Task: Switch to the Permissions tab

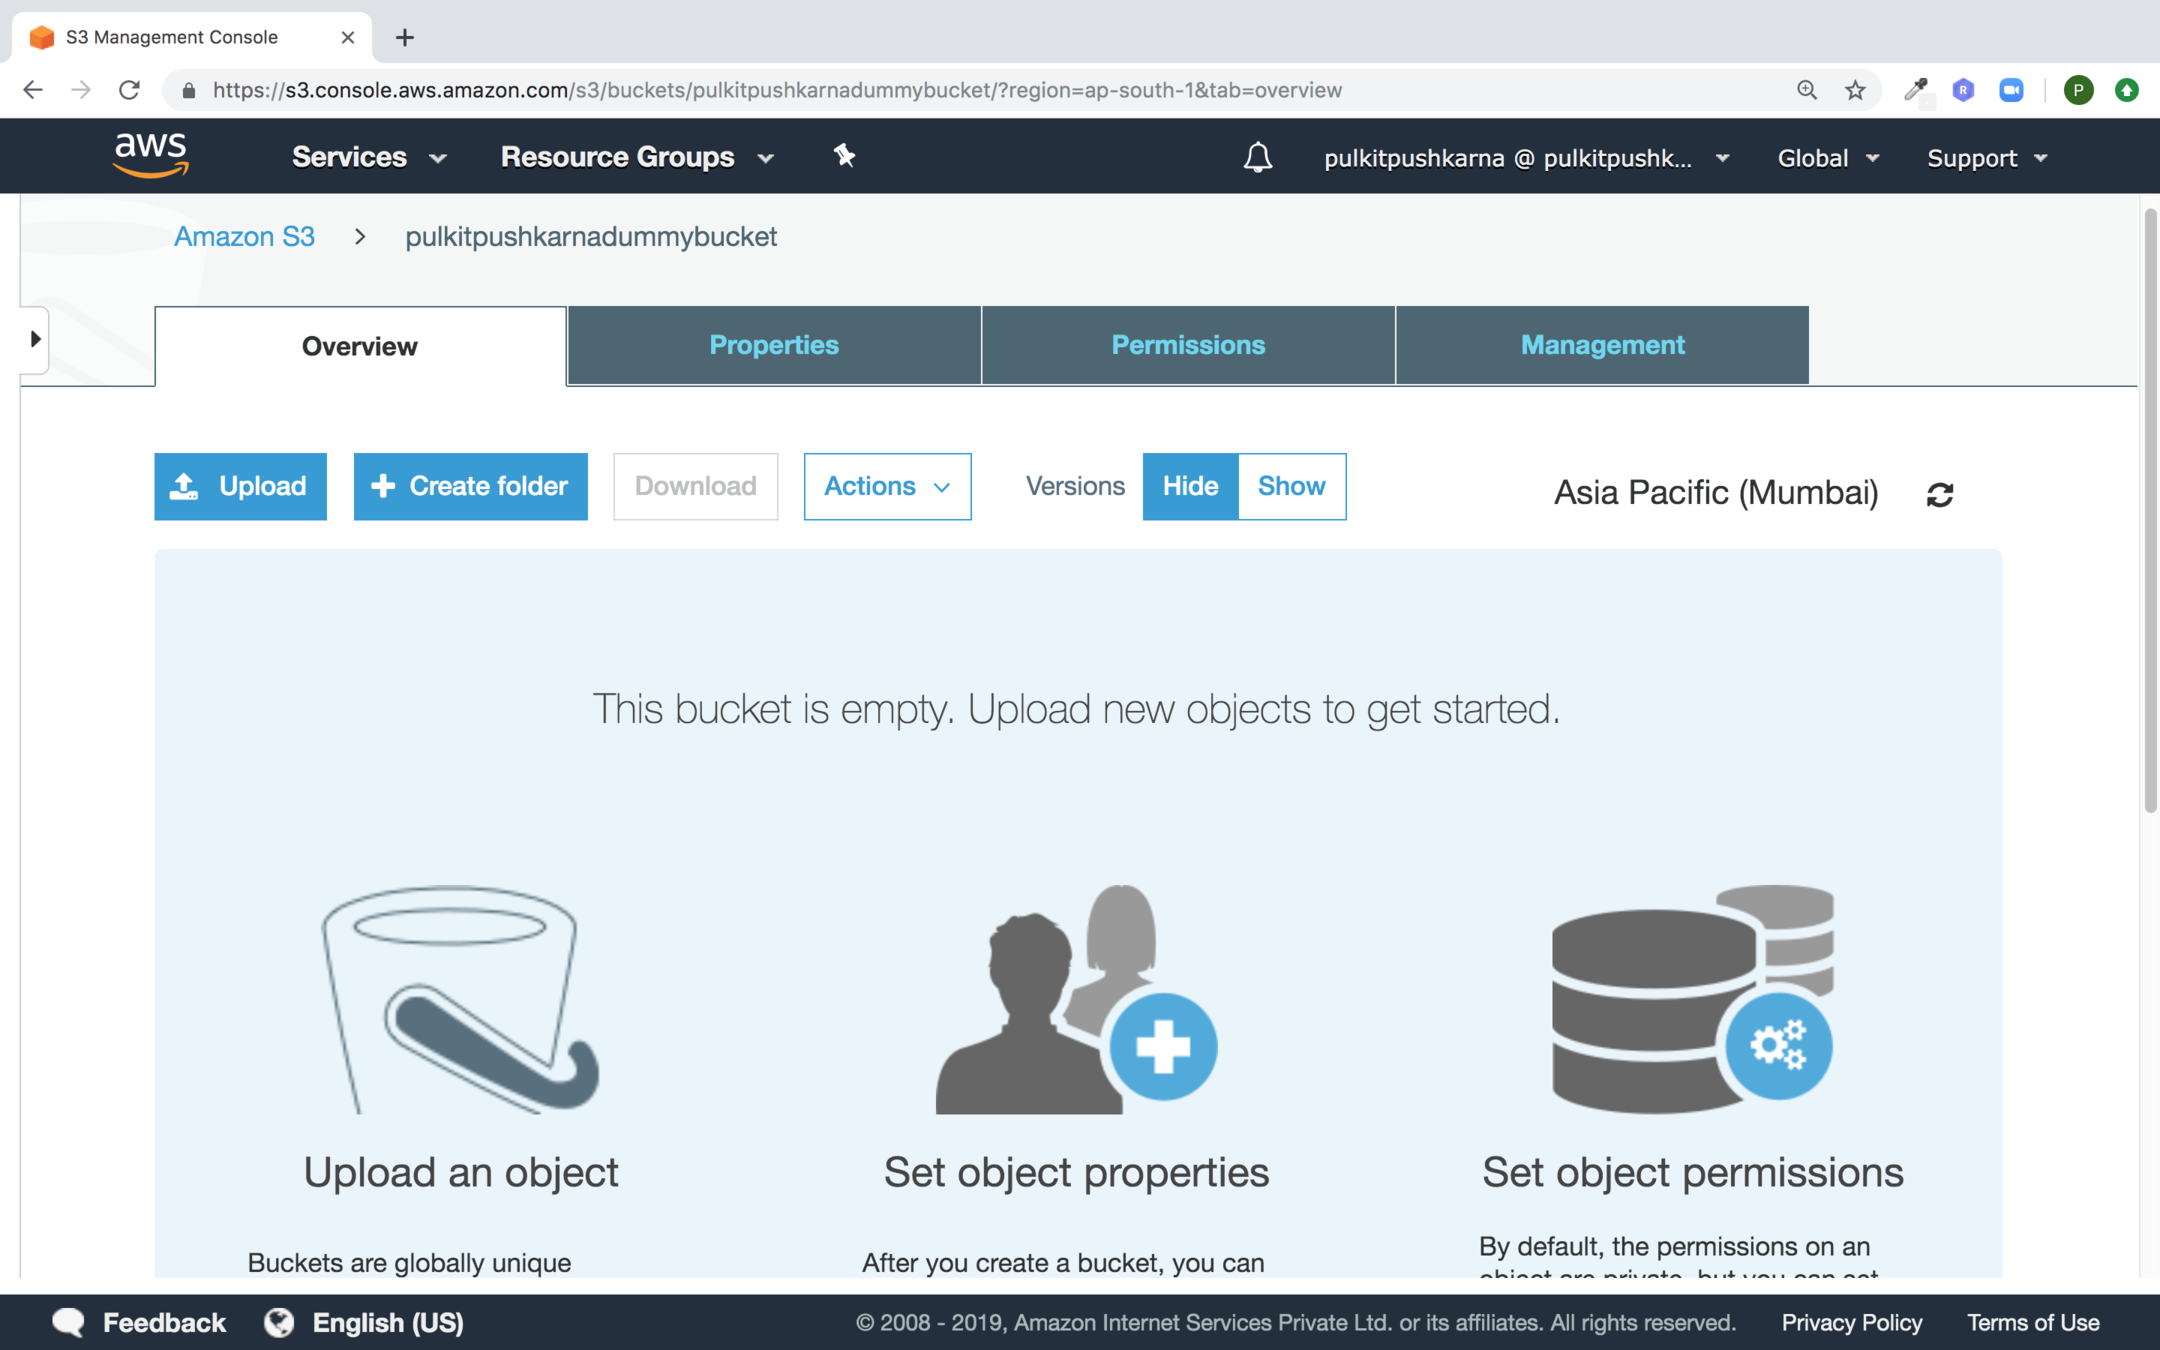Action: (x=1188, y=345)
